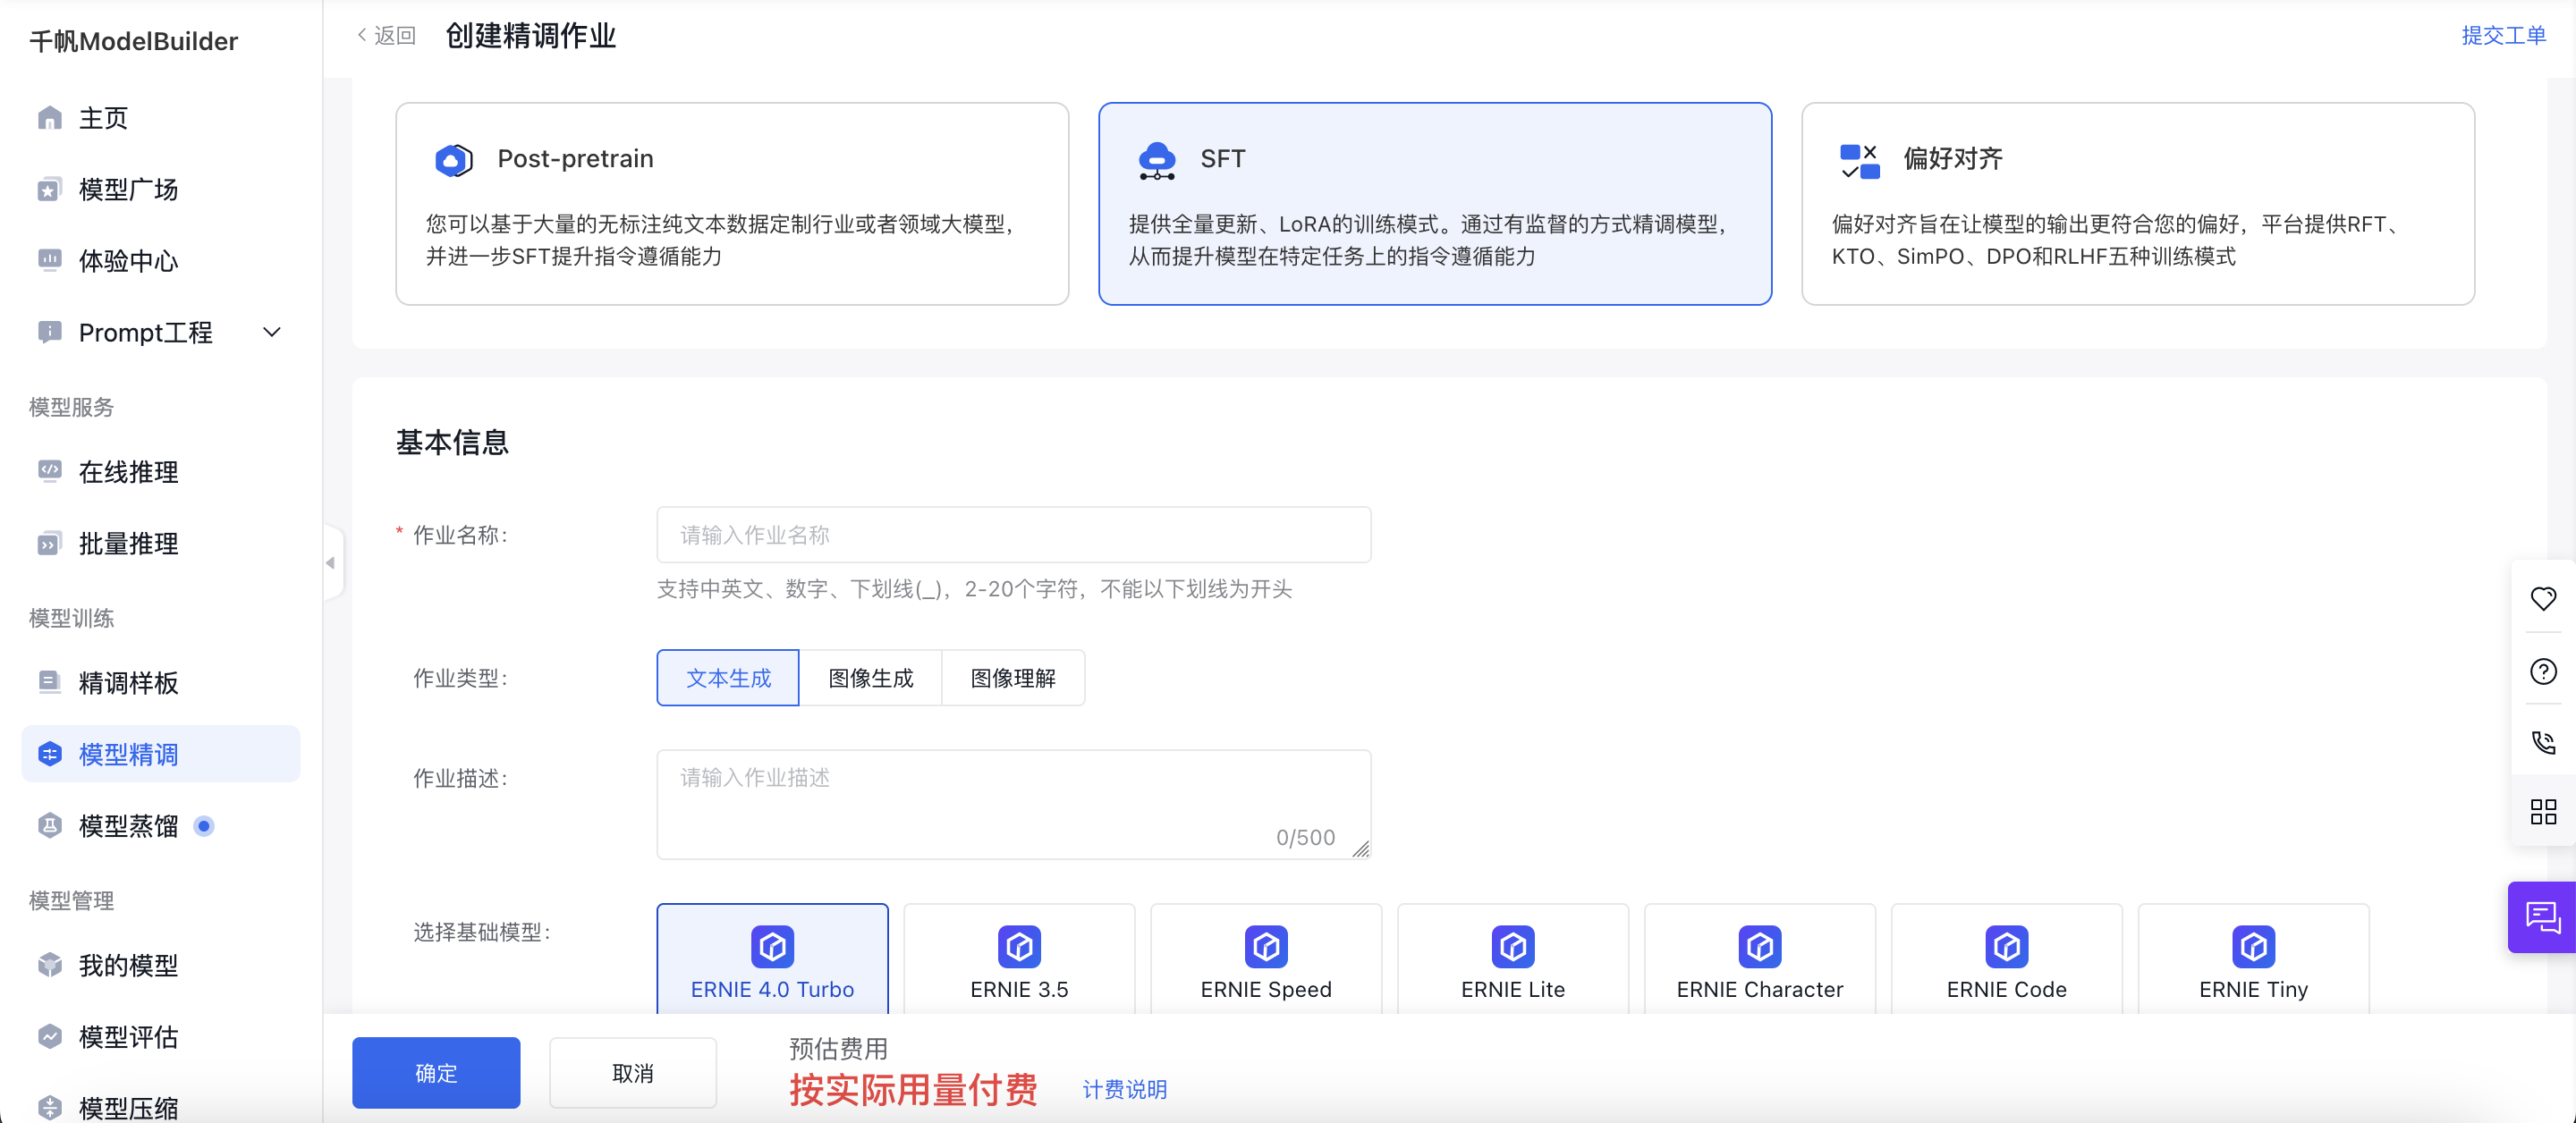Image resolution: width=2576 pixels, height=1123 pixels.
Task: Open 我的模型 menu item
Action: (x=160, y=965)
